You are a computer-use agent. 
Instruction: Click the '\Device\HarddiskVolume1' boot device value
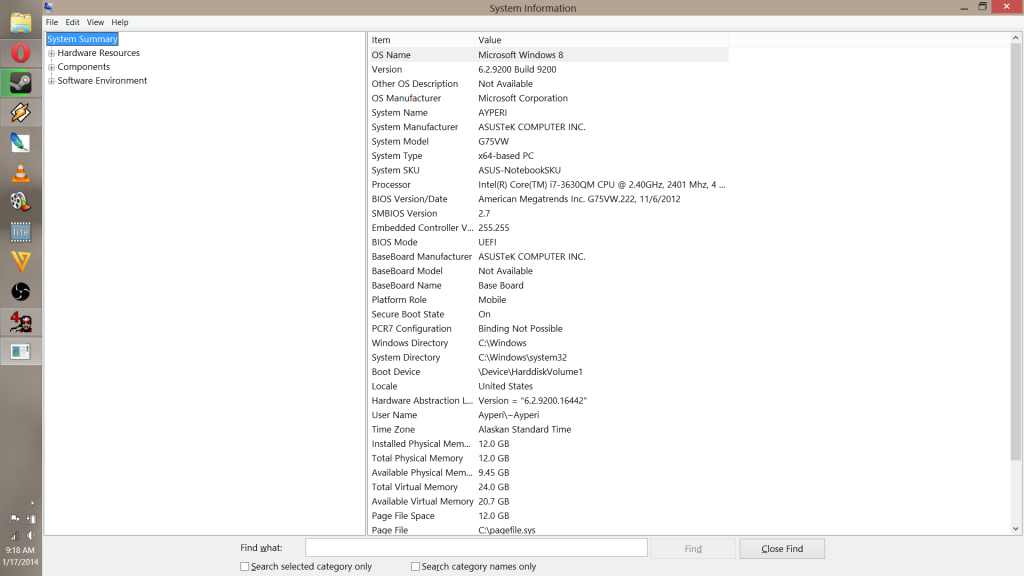click(530, 372)
